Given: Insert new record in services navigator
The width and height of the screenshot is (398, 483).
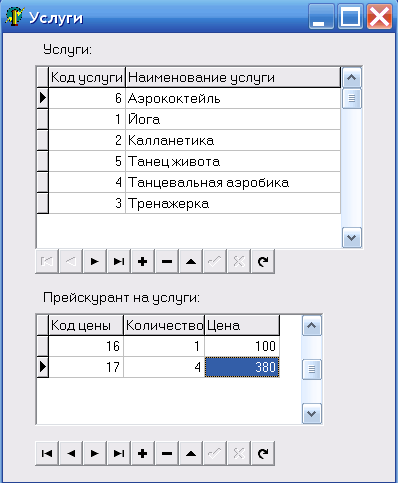Looking at the screenshot, I should (143, 261).
